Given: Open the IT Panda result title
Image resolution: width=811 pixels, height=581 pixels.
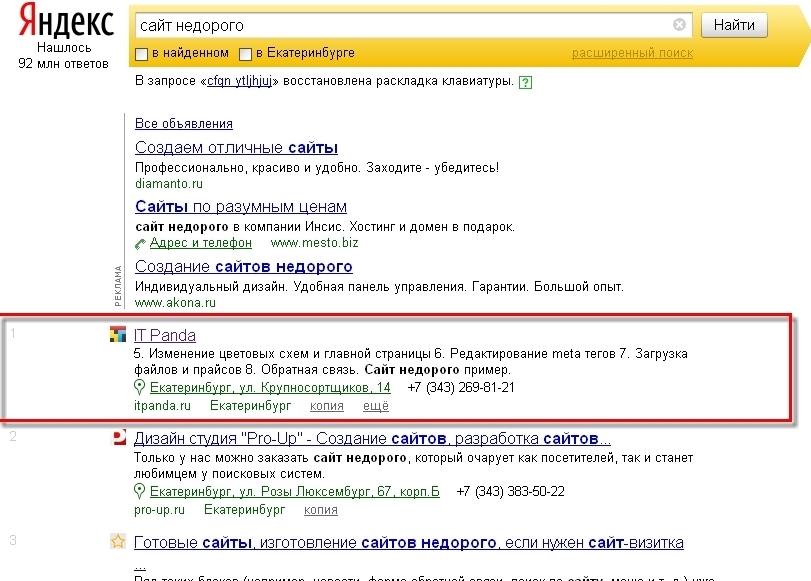Looking at the screenshot, I should point(164,335).
